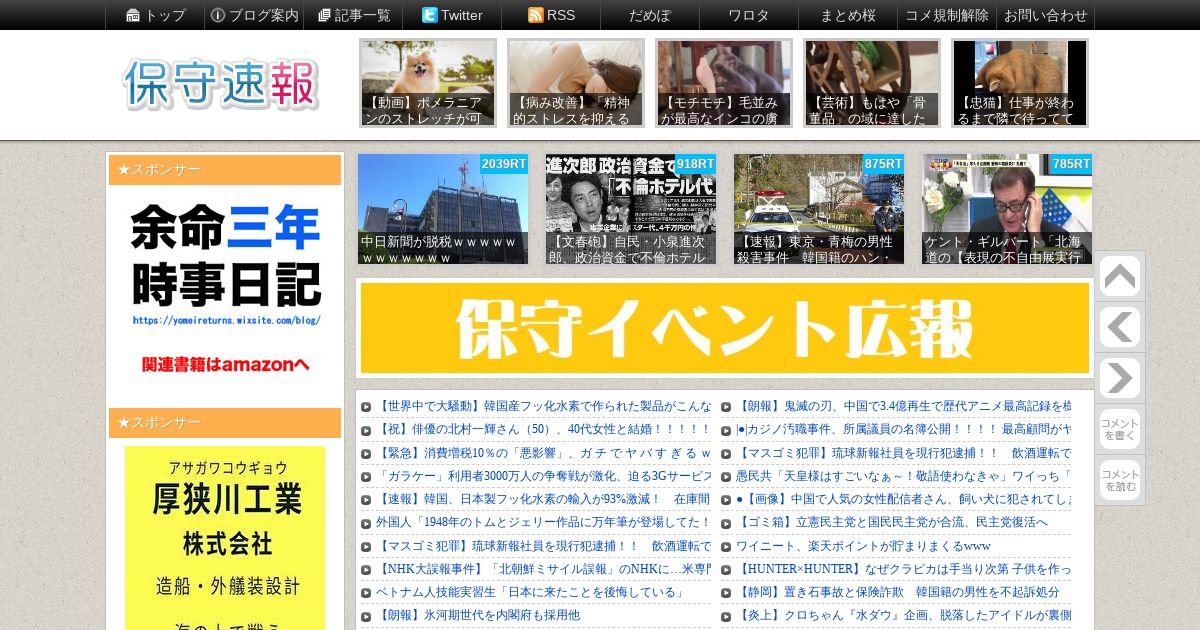Viewport: 1200px width, 630px height.
Task: Open the モチモチ インコ article thumbnail
Action: coord(724,83)
